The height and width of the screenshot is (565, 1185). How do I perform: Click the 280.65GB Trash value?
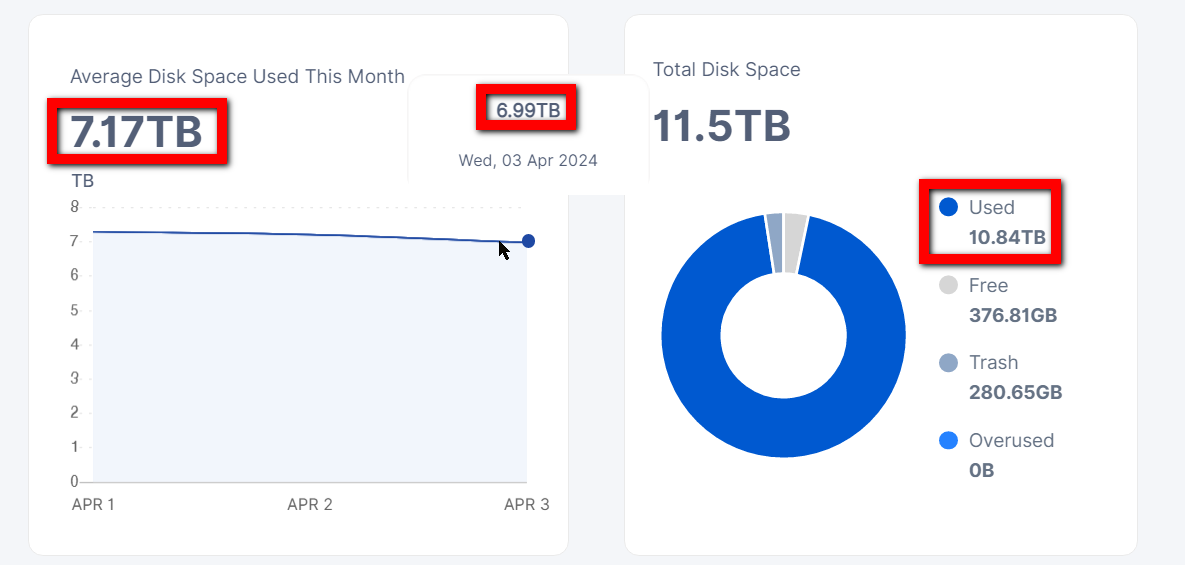1015,393
